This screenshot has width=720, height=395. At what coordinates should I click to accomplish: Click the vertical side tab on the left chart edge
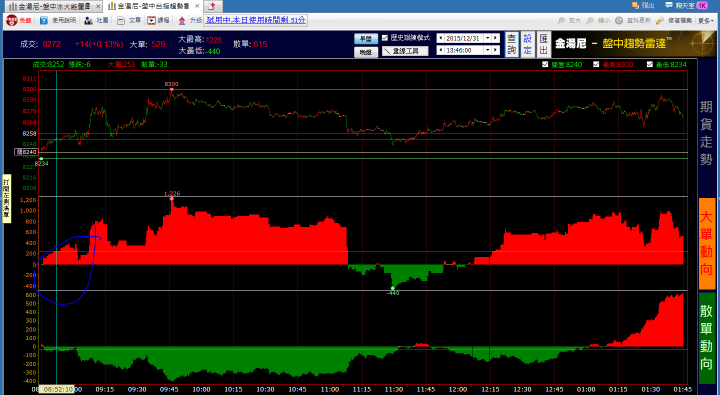pyautogui.click(x=6, y=198)
